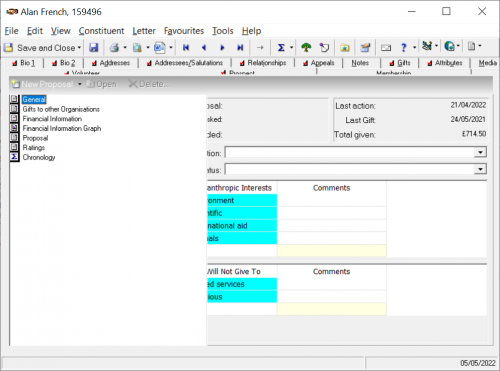Click the tag icon beside the tree

(324, 48)
